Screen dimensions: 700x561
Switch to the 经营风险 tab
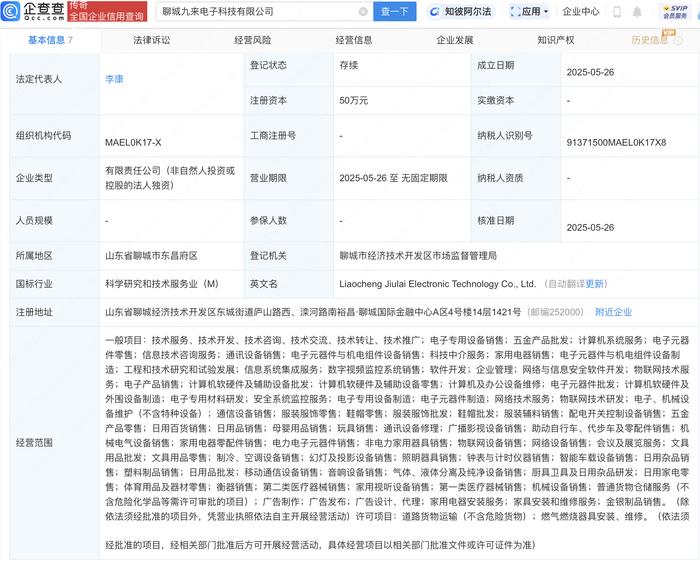(x=253, y=40)
